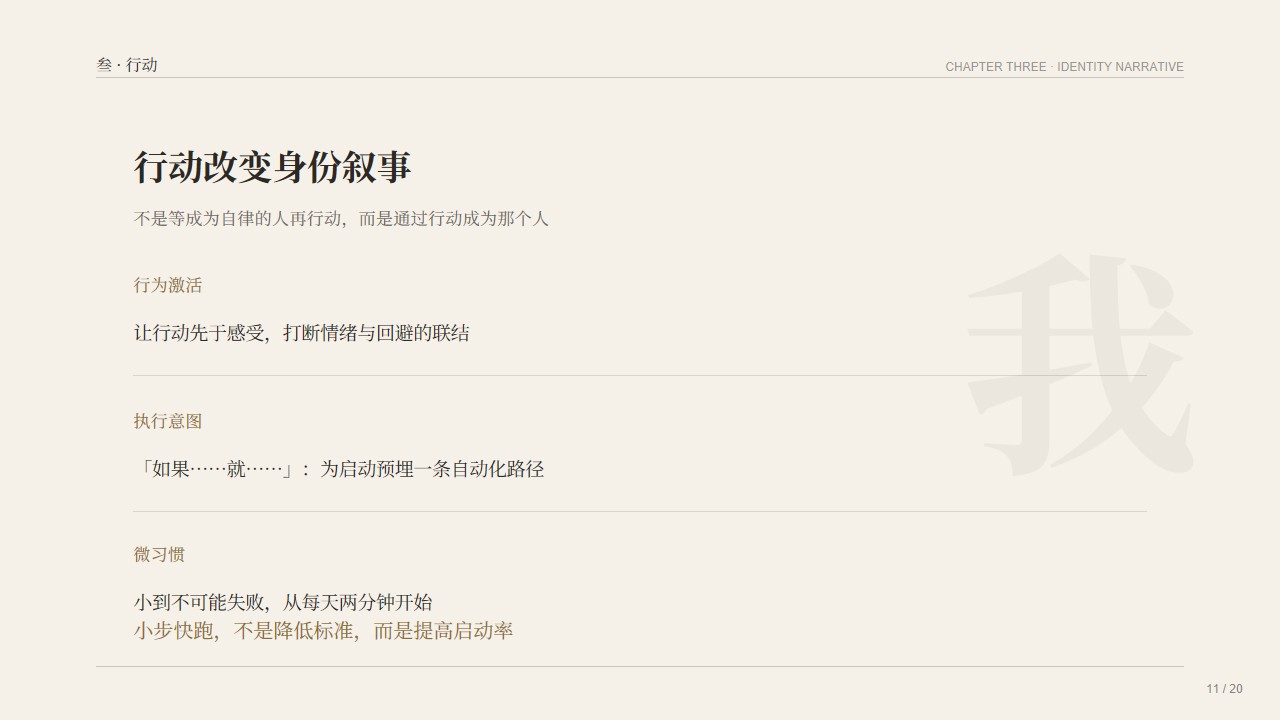This screenshot has height=720, width=1280.
Task: Click the section label 微习惯
Action: tap(159, 554)
